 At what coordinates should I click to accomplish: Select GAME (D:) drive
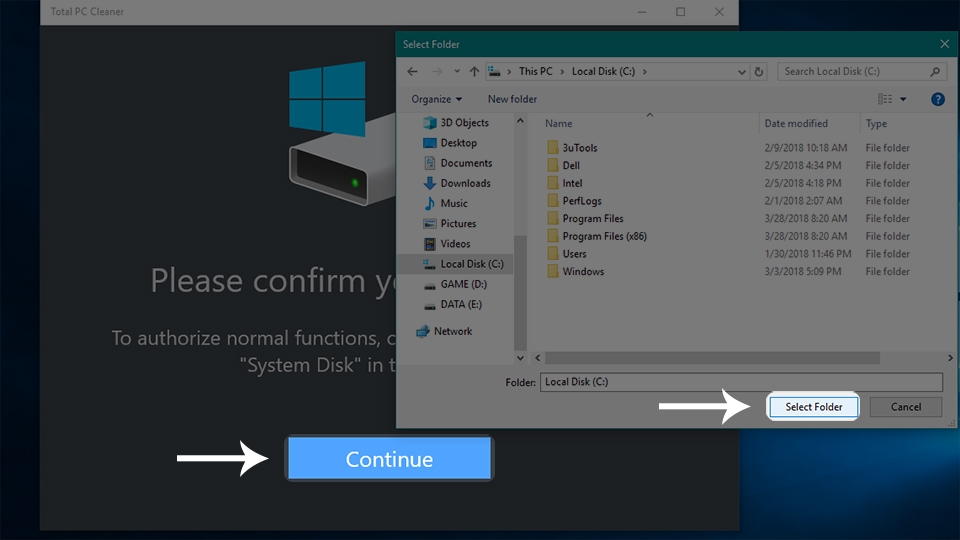point(455,284)
